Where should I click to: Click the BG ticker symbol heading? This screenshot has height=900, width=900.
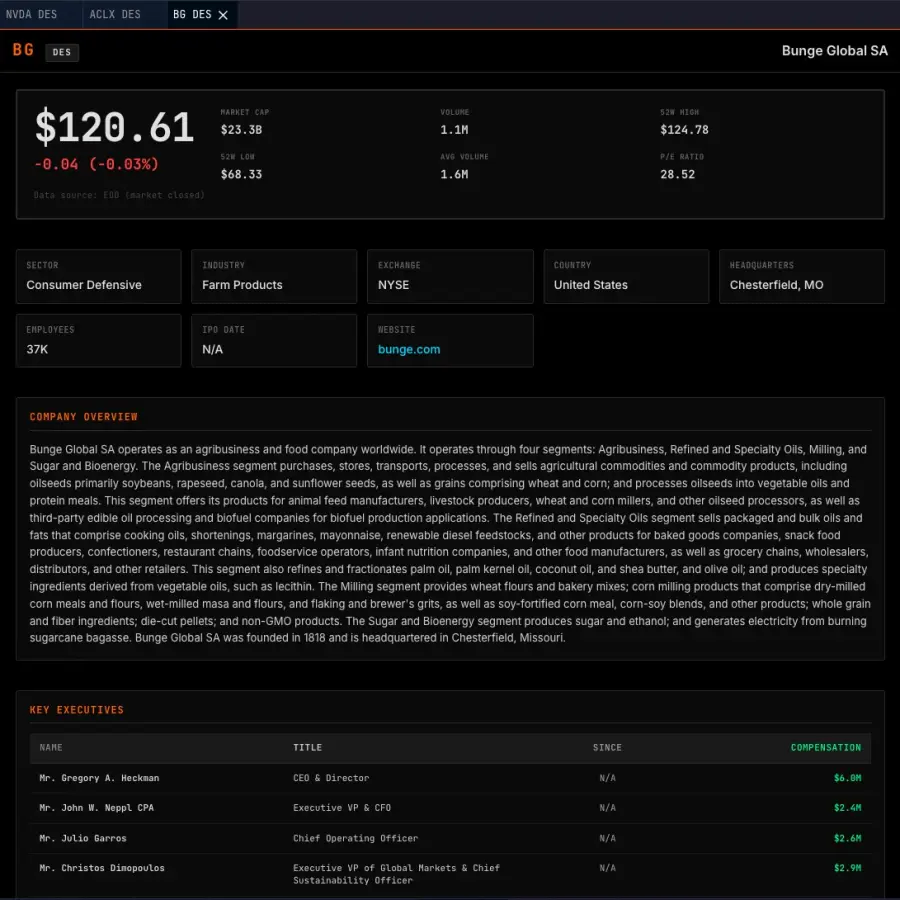click(22, 50)
